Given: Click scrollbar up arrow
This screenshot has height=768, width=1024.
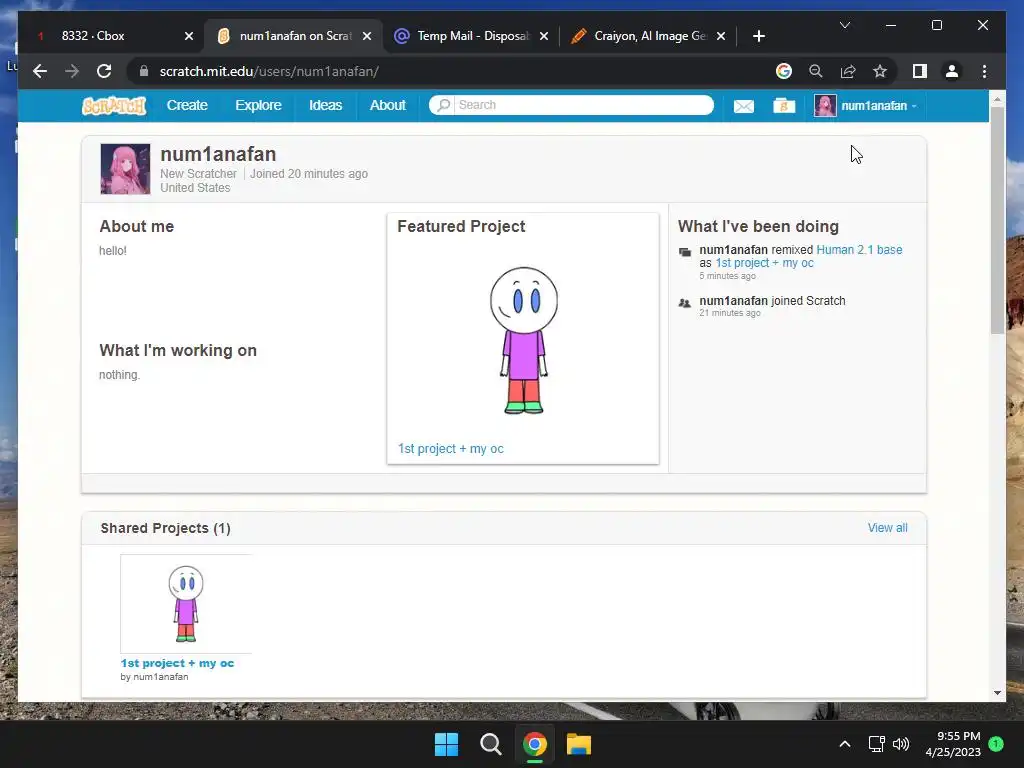Looking at the screenshot, I should click(x=997, y=99).
